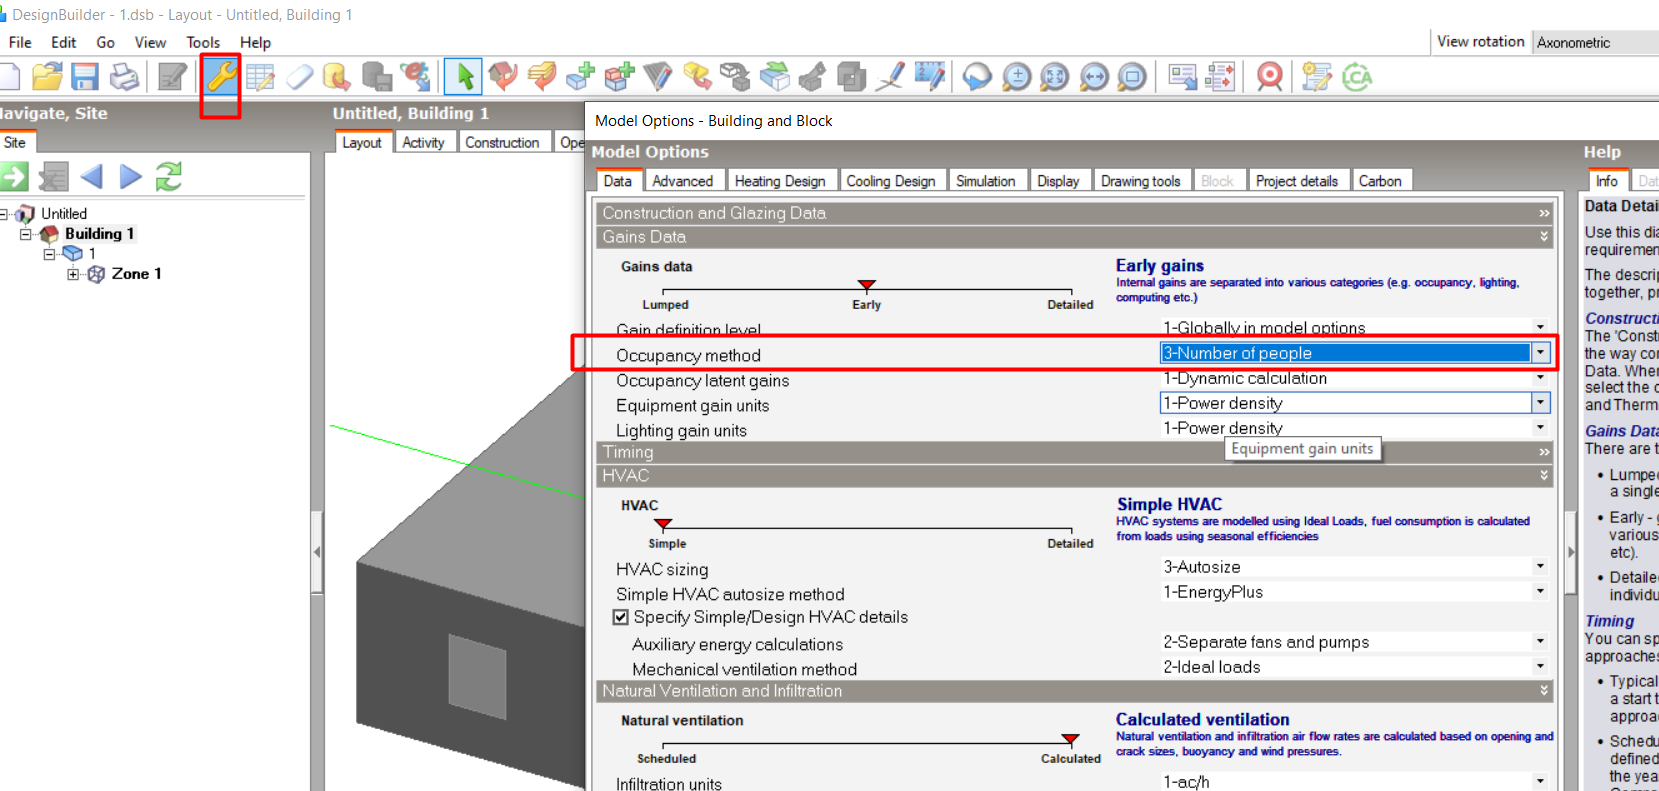This screenshot has width=1659, height=791.
Task: Open the Edit menu
Action: (64, 42)
